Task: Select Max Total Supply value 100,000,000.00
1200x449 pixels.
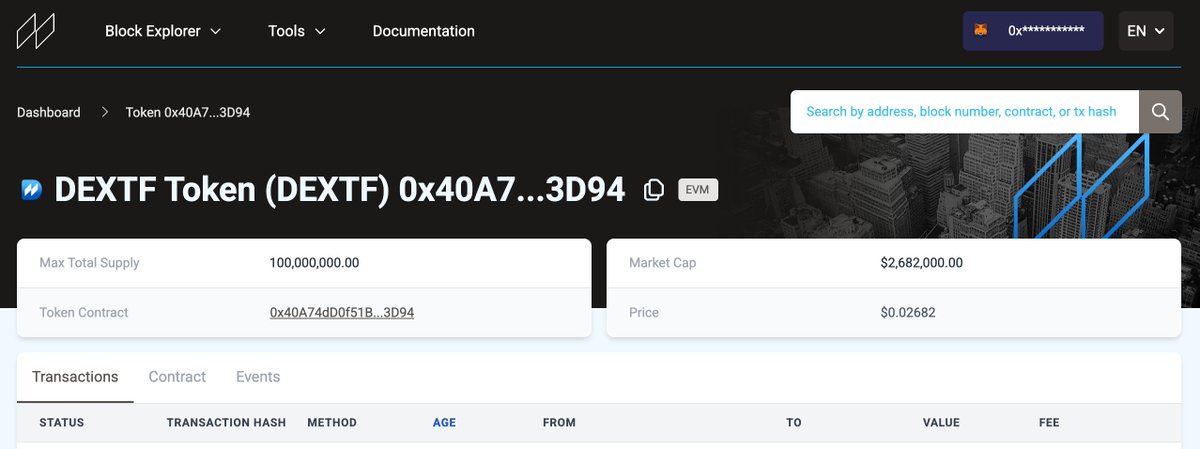Action: coord(314,263)
